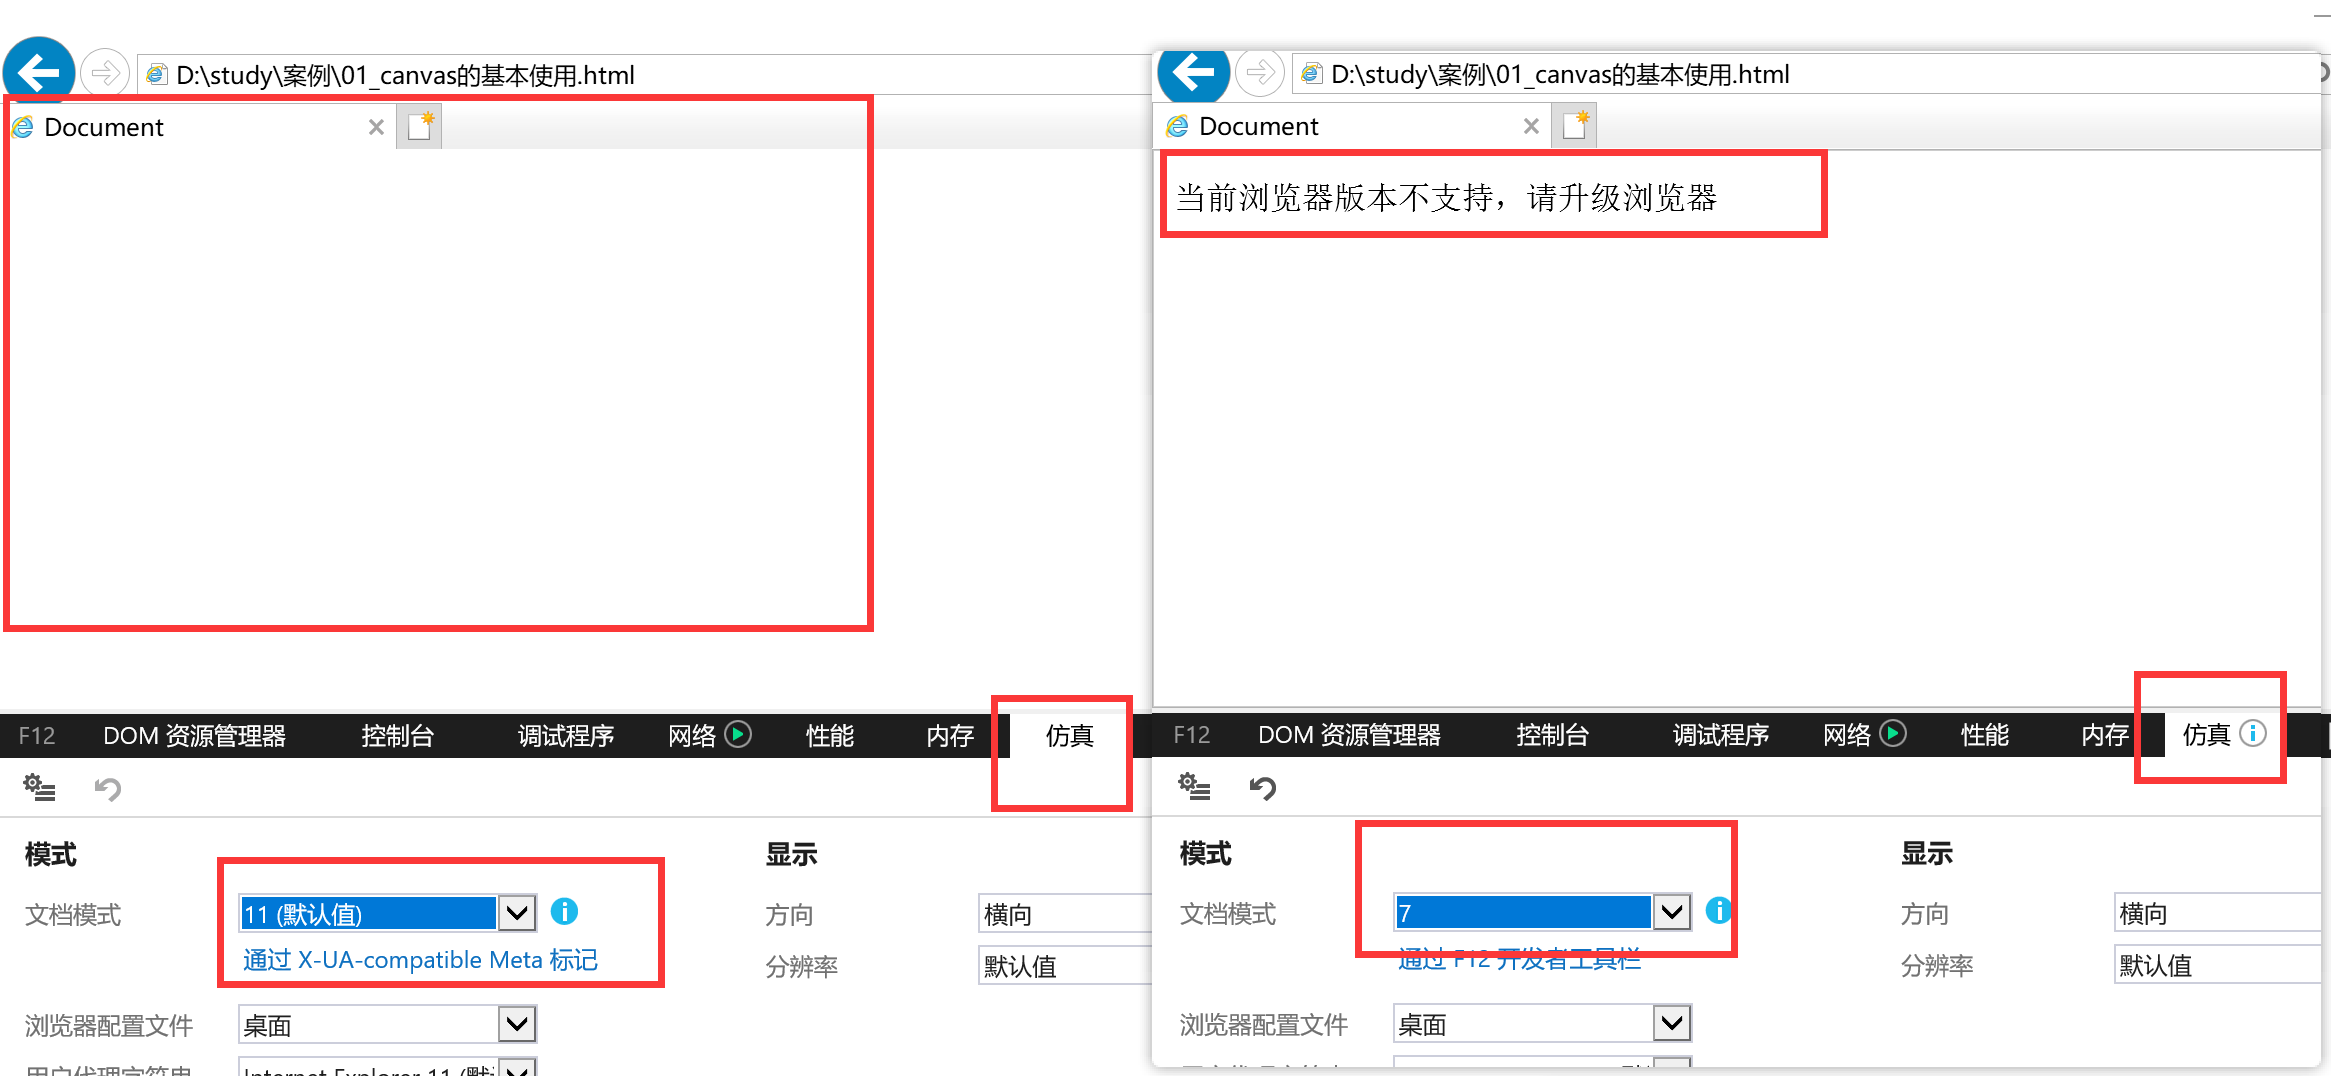Click 通过 F12 开发者工具栏 link in right panel
Image resolution: width=2331 pixels, height=1076 pixels.
coord(1519,960)
